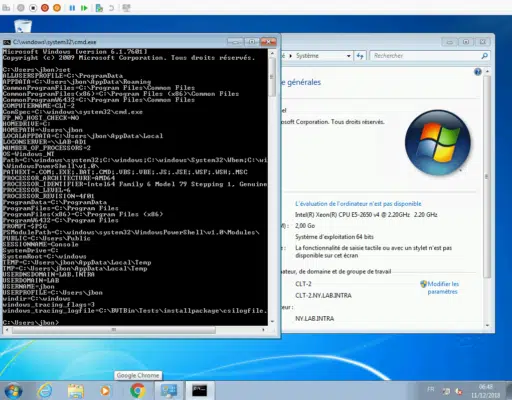Viewport: 512px width, 400px height.
Task: Click the Système breadcrumb in address bar
Action: coord(307,56)
